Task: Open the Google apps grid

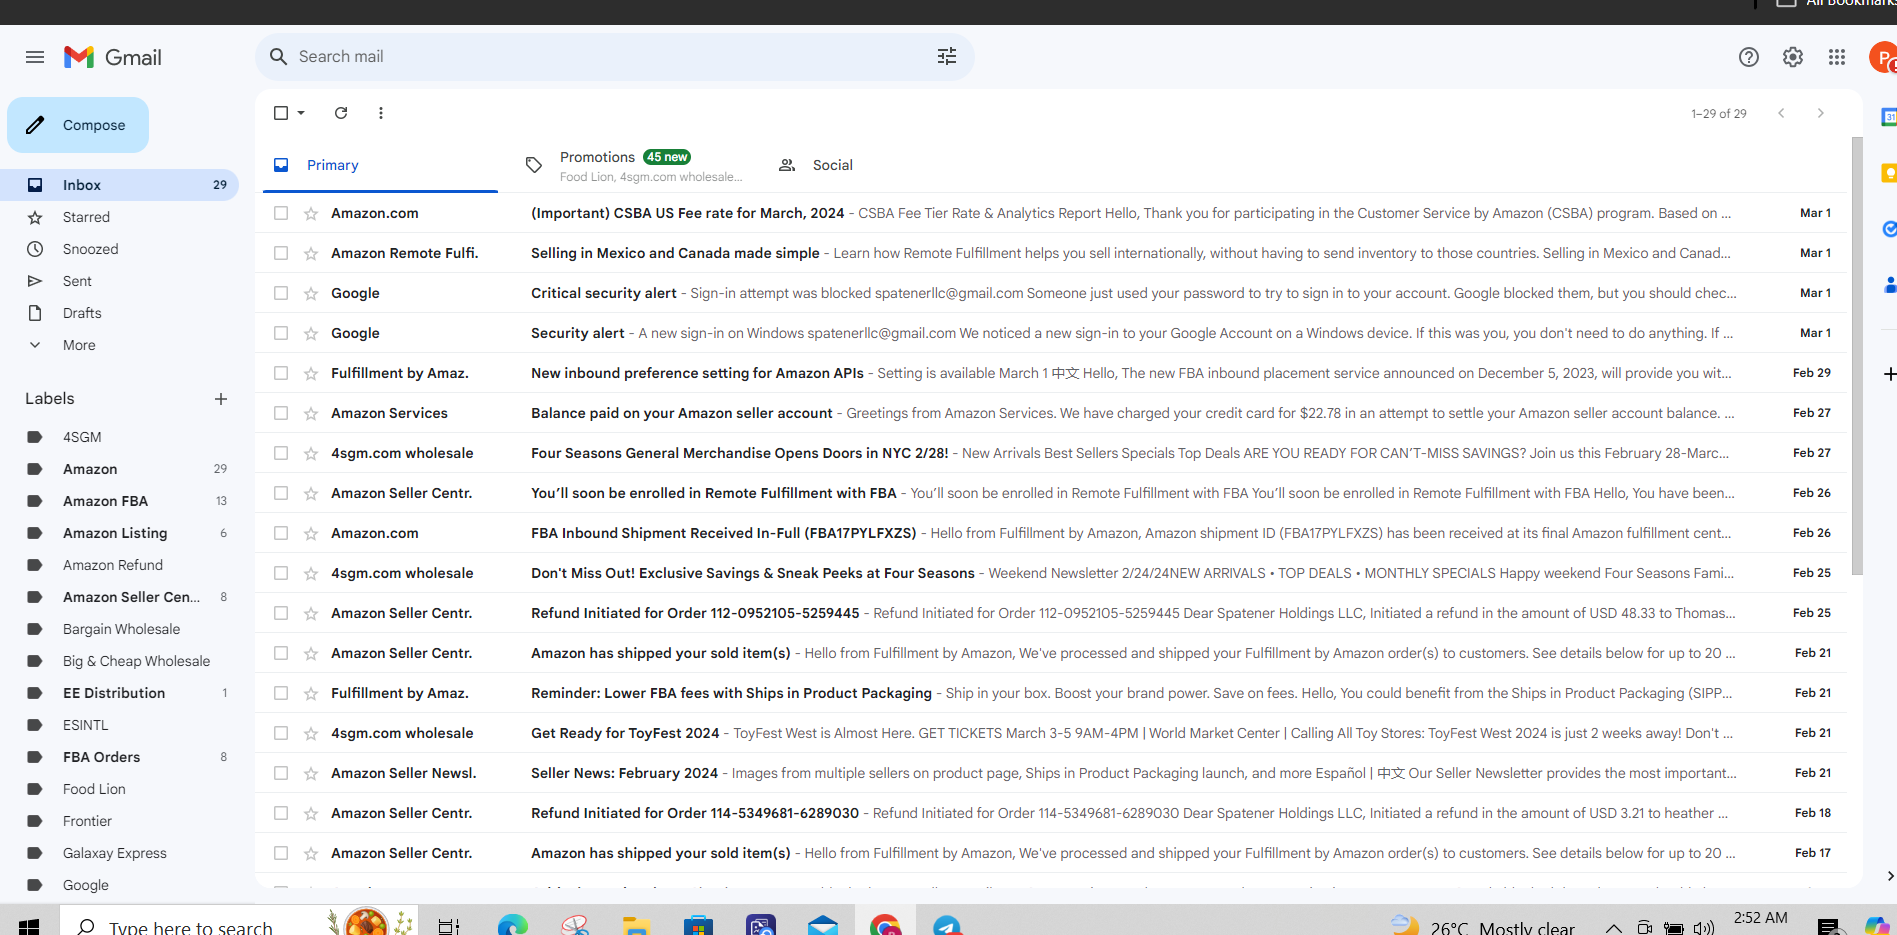Action: click(1837, 57)
